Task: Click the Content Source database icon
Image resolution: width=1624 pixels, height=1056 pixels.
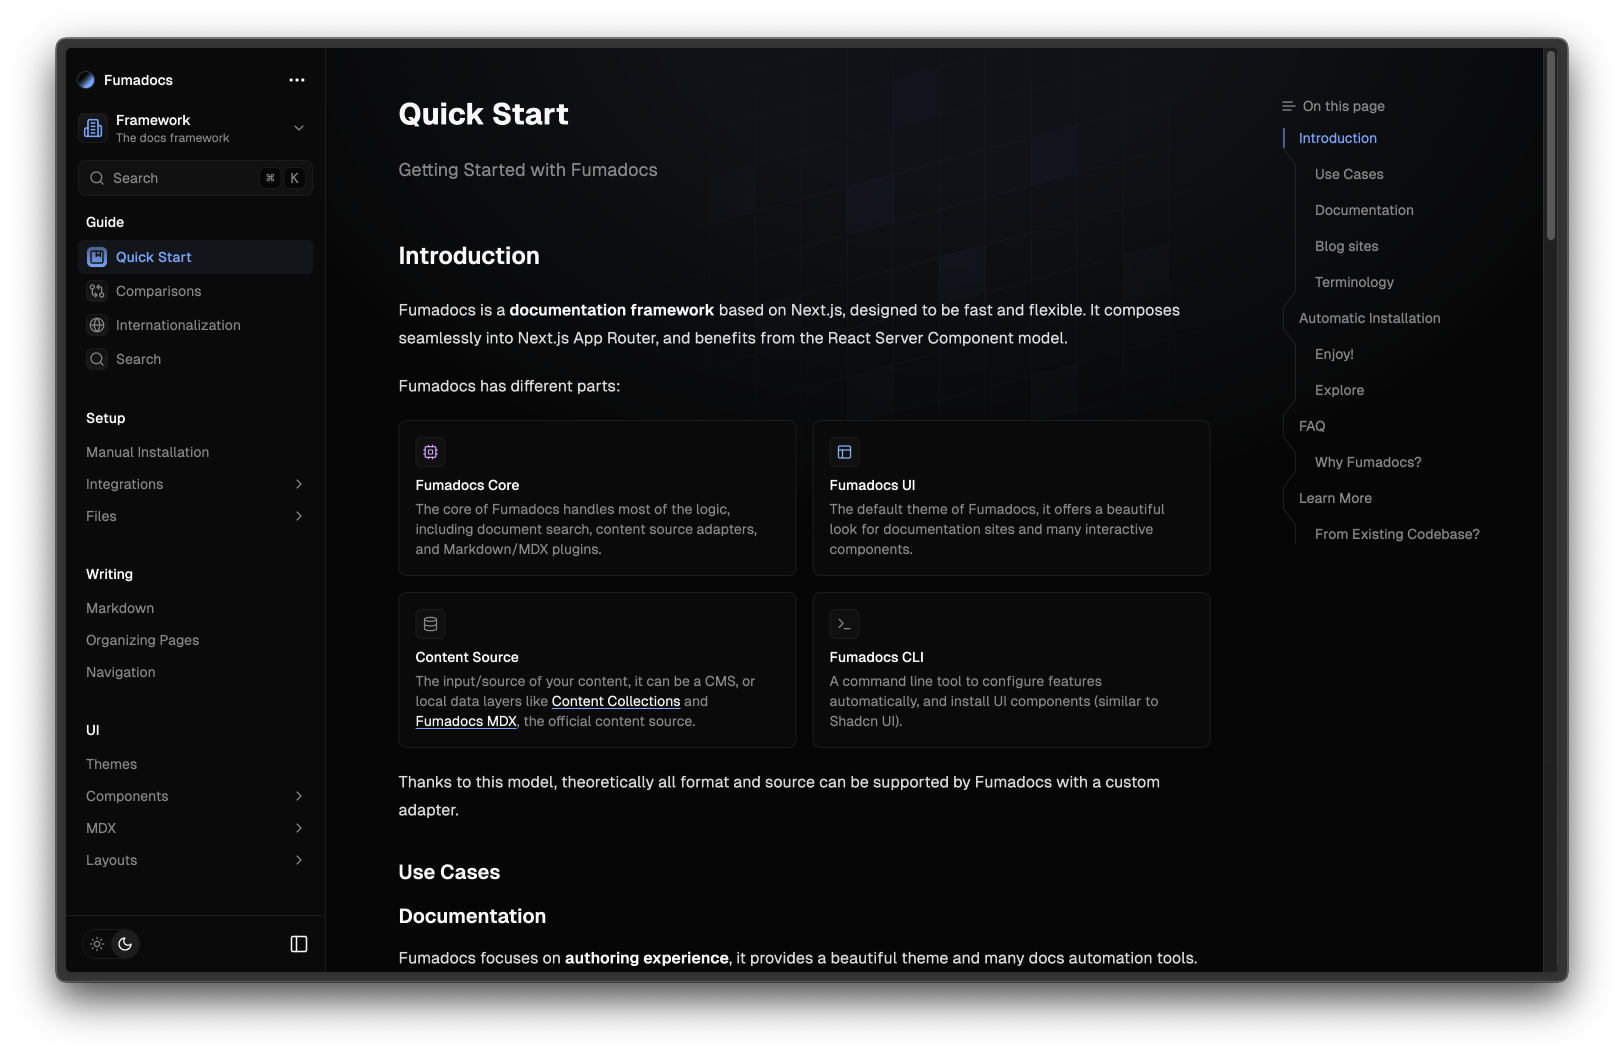Action: click(431, 624)
